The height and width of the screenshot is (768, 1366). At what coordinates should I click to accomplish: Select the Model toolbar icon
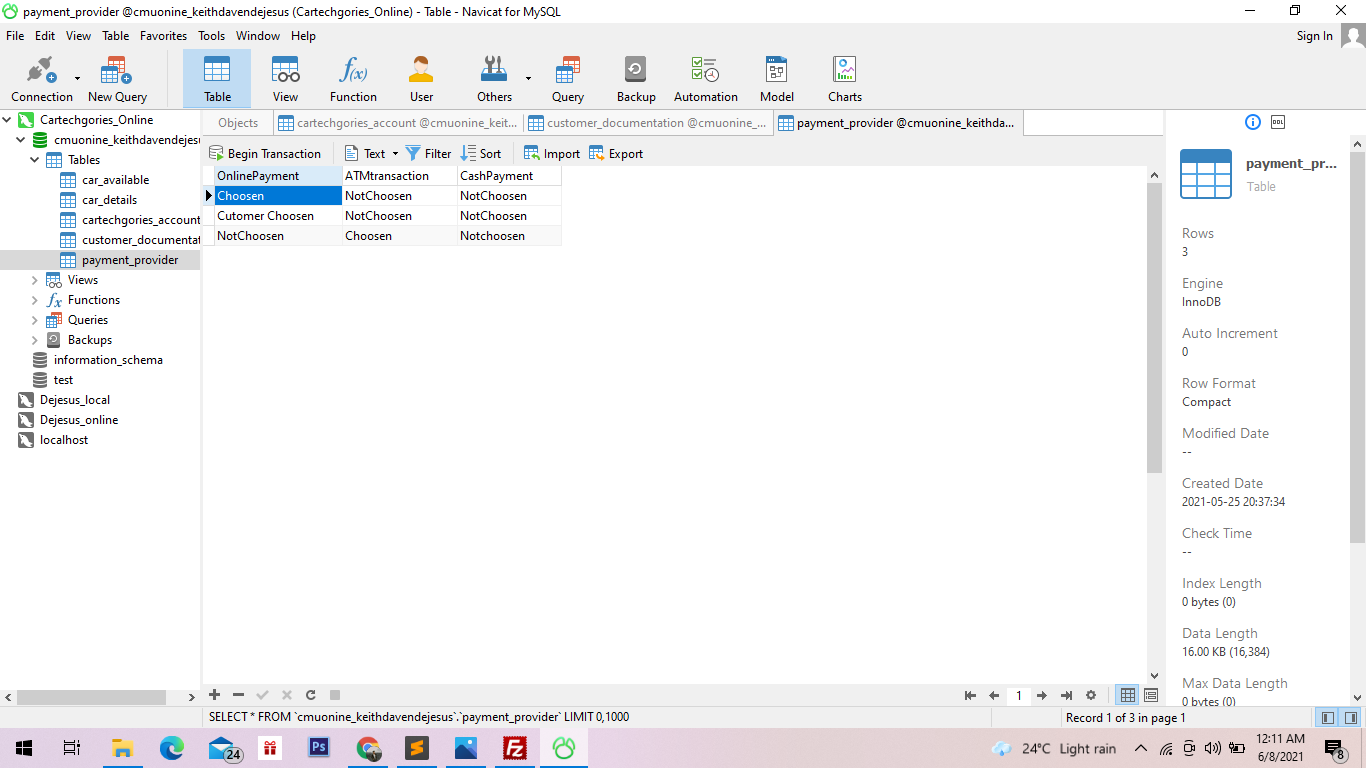pos(776,79)
